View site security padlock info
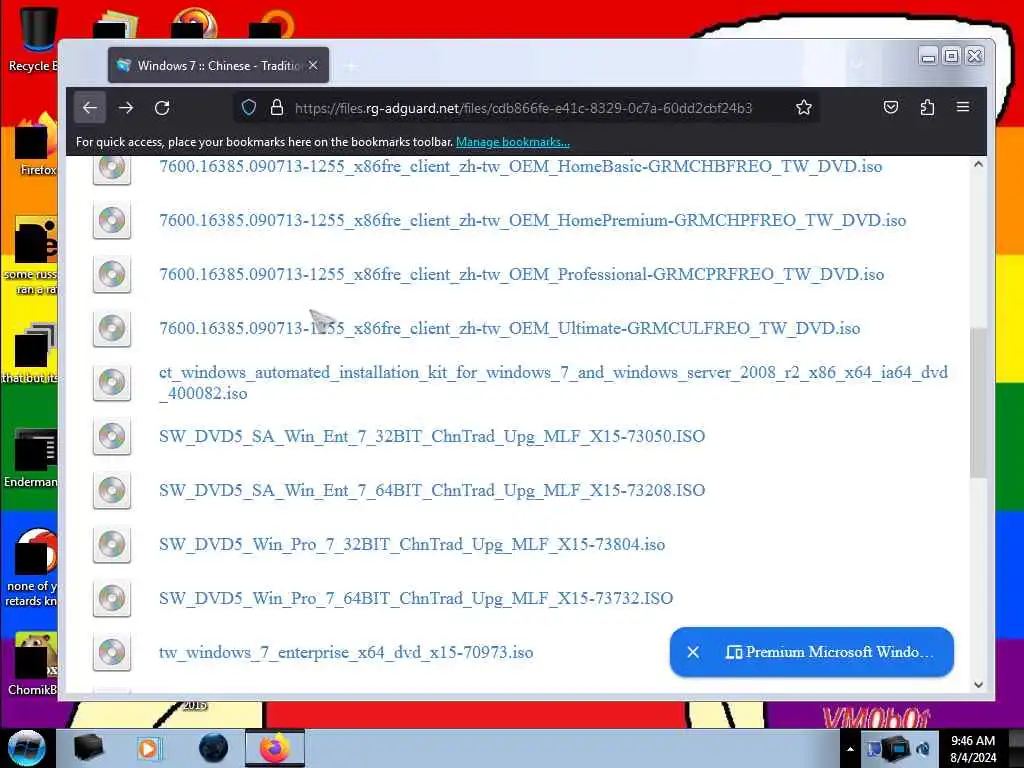 click(276, 108)
